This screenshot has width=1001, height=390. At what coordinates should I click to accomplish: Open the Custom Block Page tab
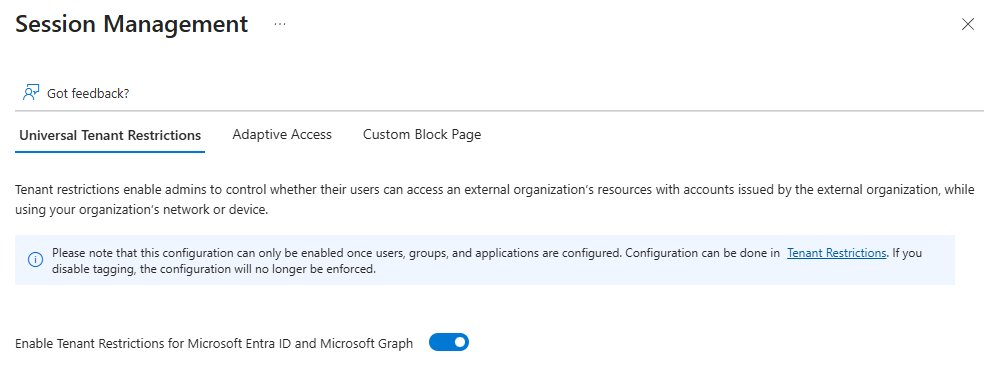[422, 135]
